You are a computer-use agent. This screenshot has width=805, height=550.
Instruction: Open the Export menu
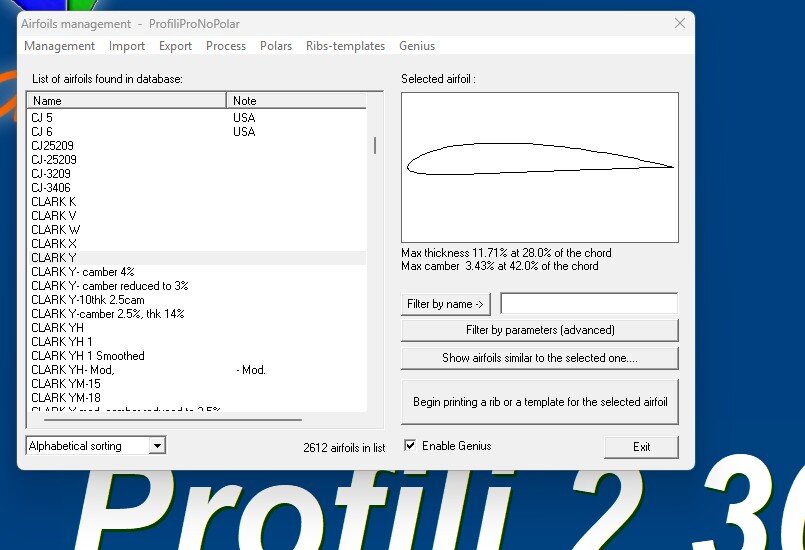point(175,46)
